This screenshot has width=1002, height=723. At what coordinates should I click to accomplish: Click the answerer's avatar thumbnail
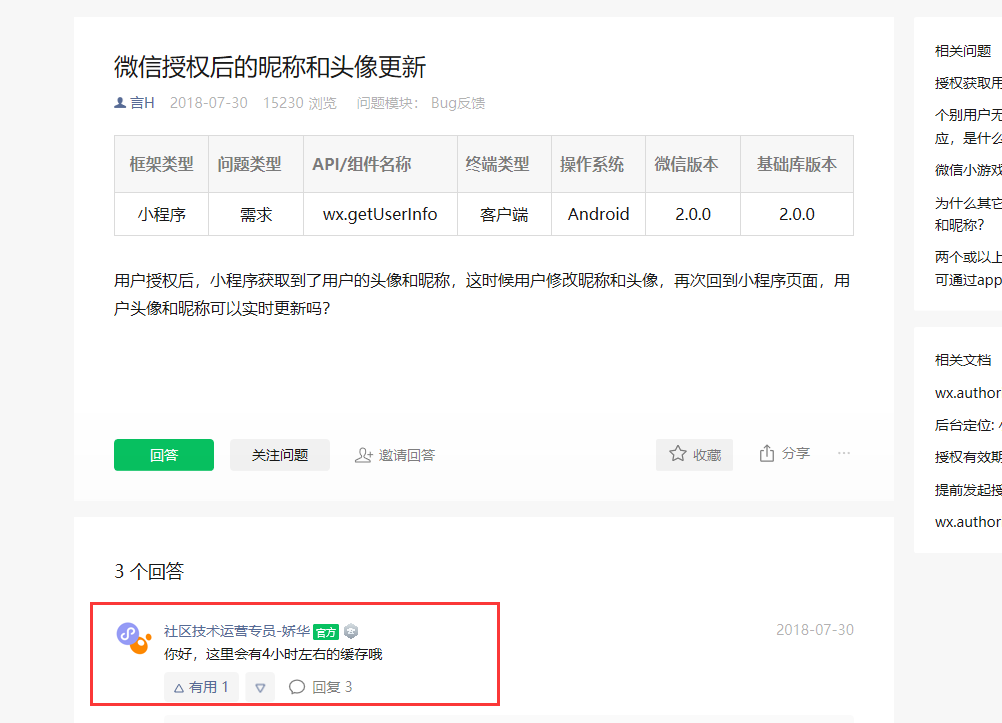[134, 638]
